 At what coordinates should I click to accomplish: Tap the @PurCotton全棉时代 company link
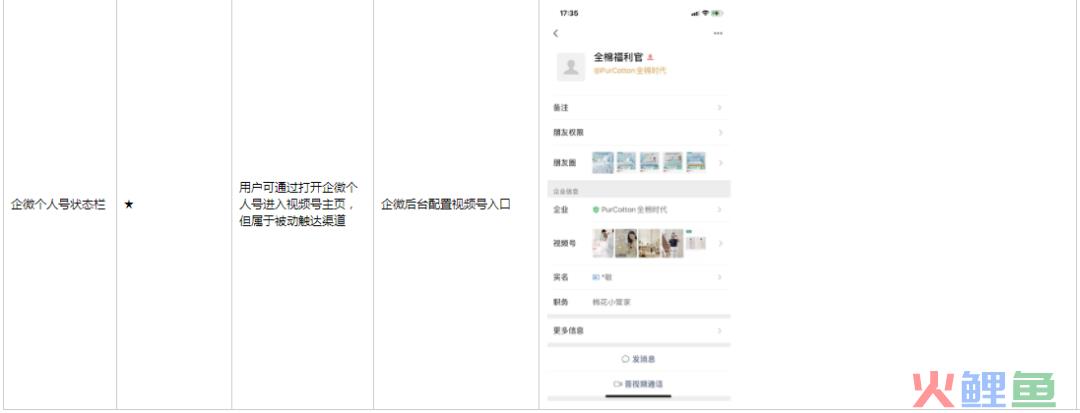pos(630,70)
